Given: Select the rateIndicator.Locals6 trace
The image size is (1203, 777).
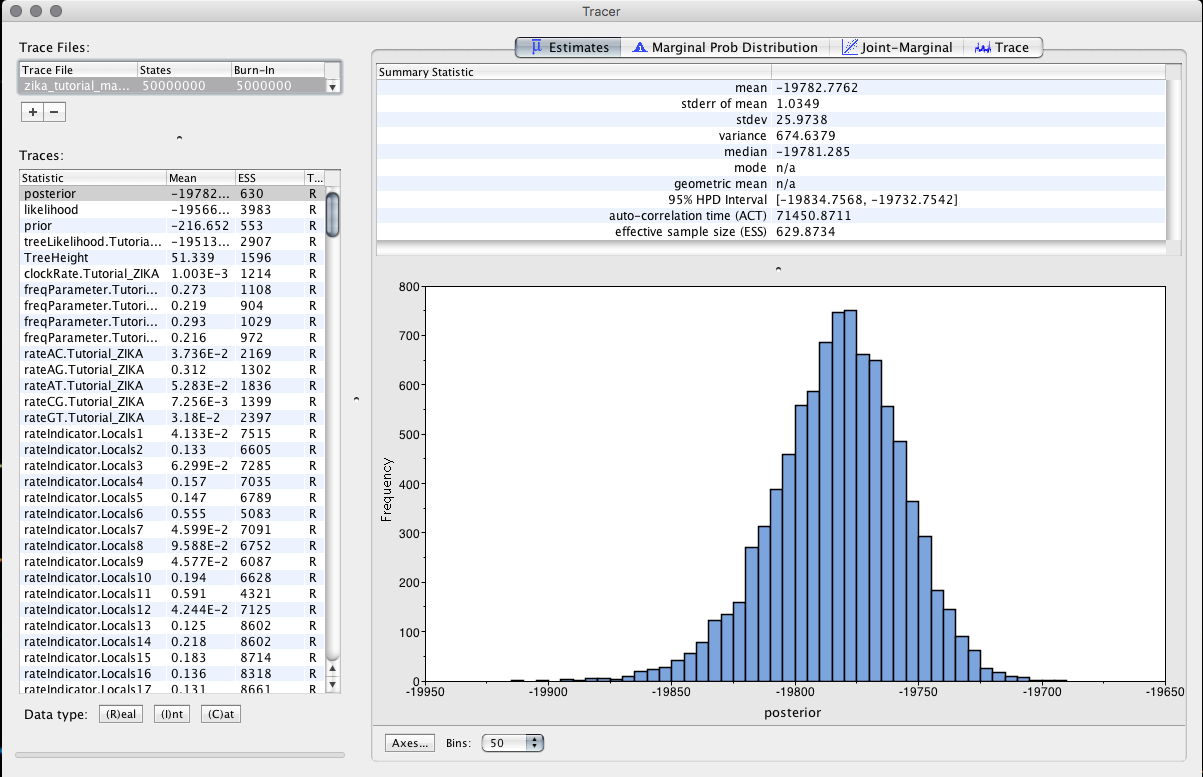Looking at the screenshot, I should tap(173, 514).
